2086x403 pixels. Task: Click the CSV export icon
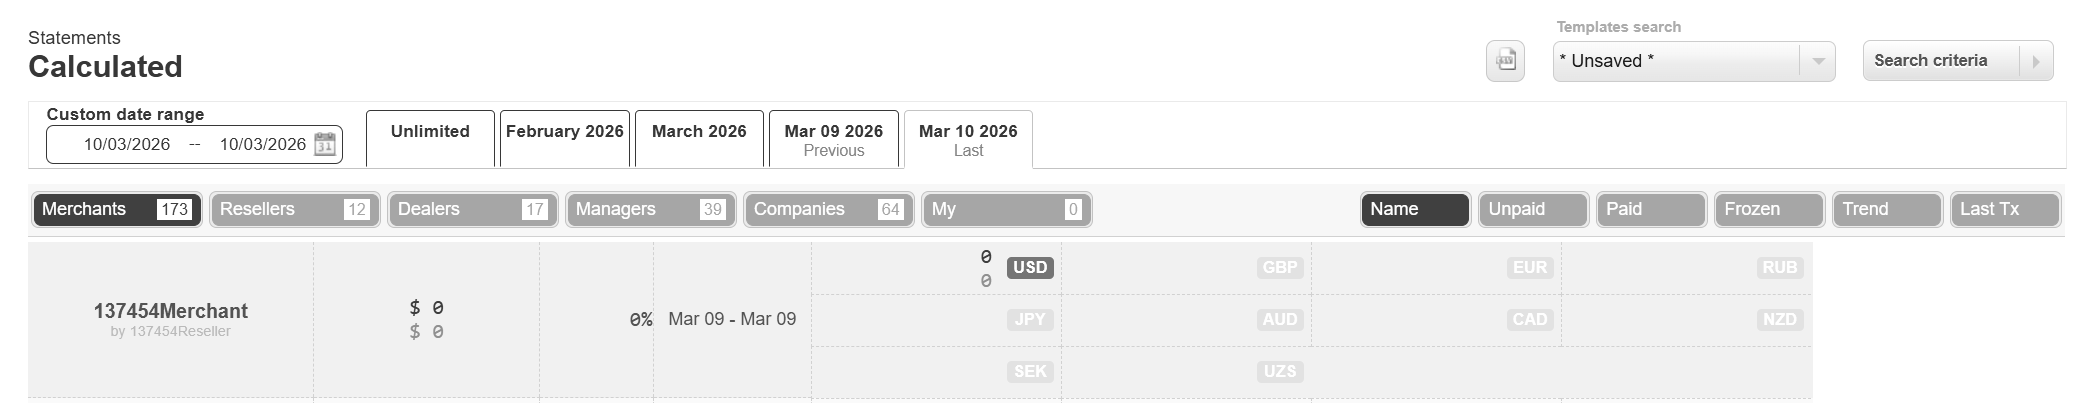pyautogui.click(x=1505, y=61)
